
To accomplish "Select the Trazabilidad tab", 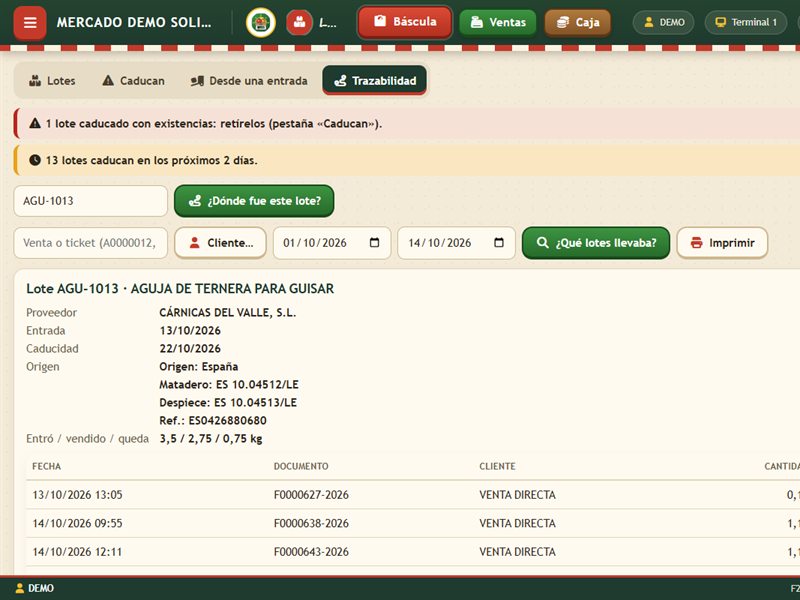I will coord(375,81).
